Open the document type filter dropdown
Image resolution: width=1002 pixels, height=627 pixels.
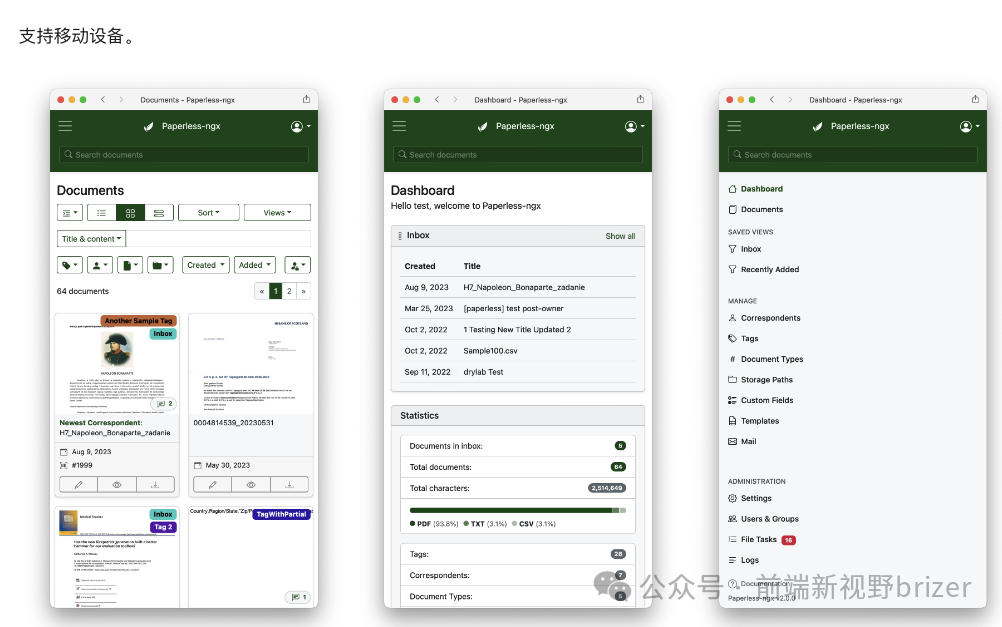click(x=130, y=265)
